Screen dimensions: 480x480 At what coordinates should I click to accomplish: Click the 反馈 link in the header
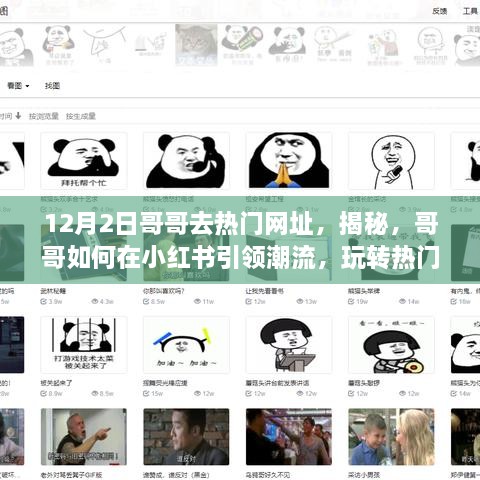click(440, 11)
